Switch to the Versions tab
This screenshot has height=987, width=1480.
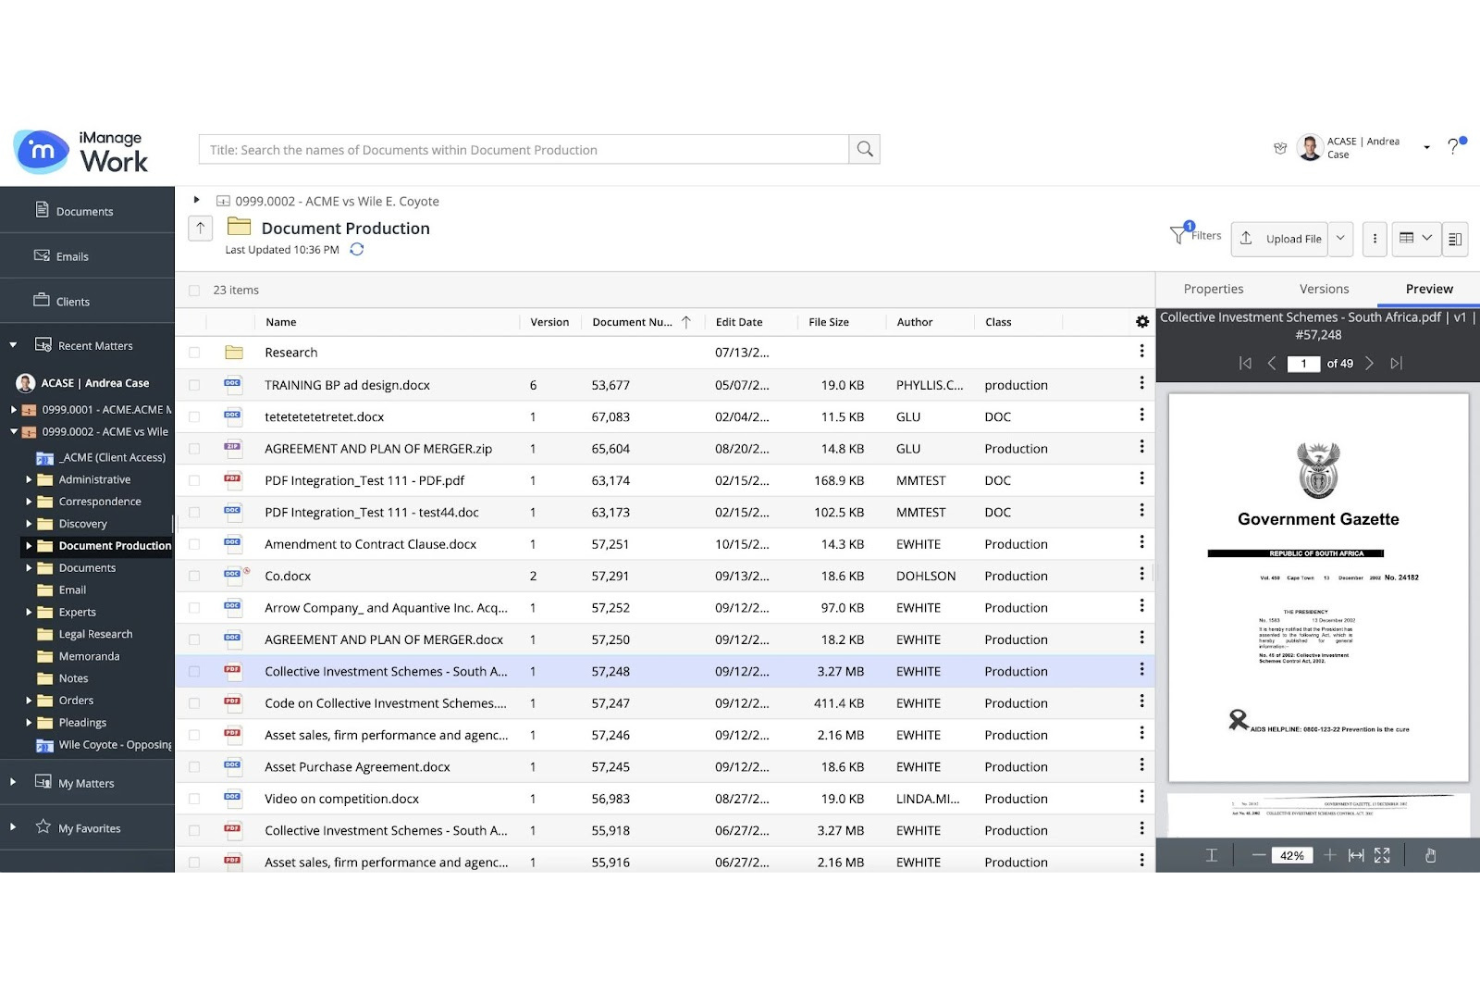1323,288
